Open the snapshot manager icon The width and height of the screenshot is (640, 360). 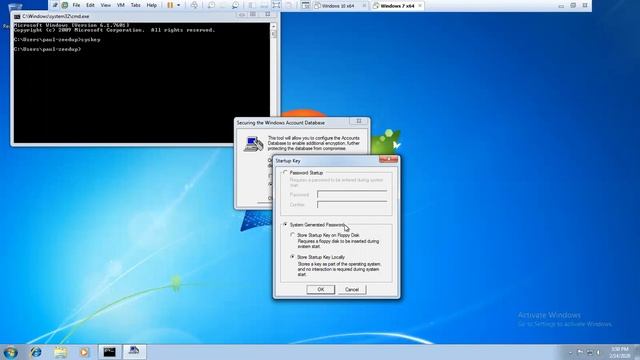[236, 5]
